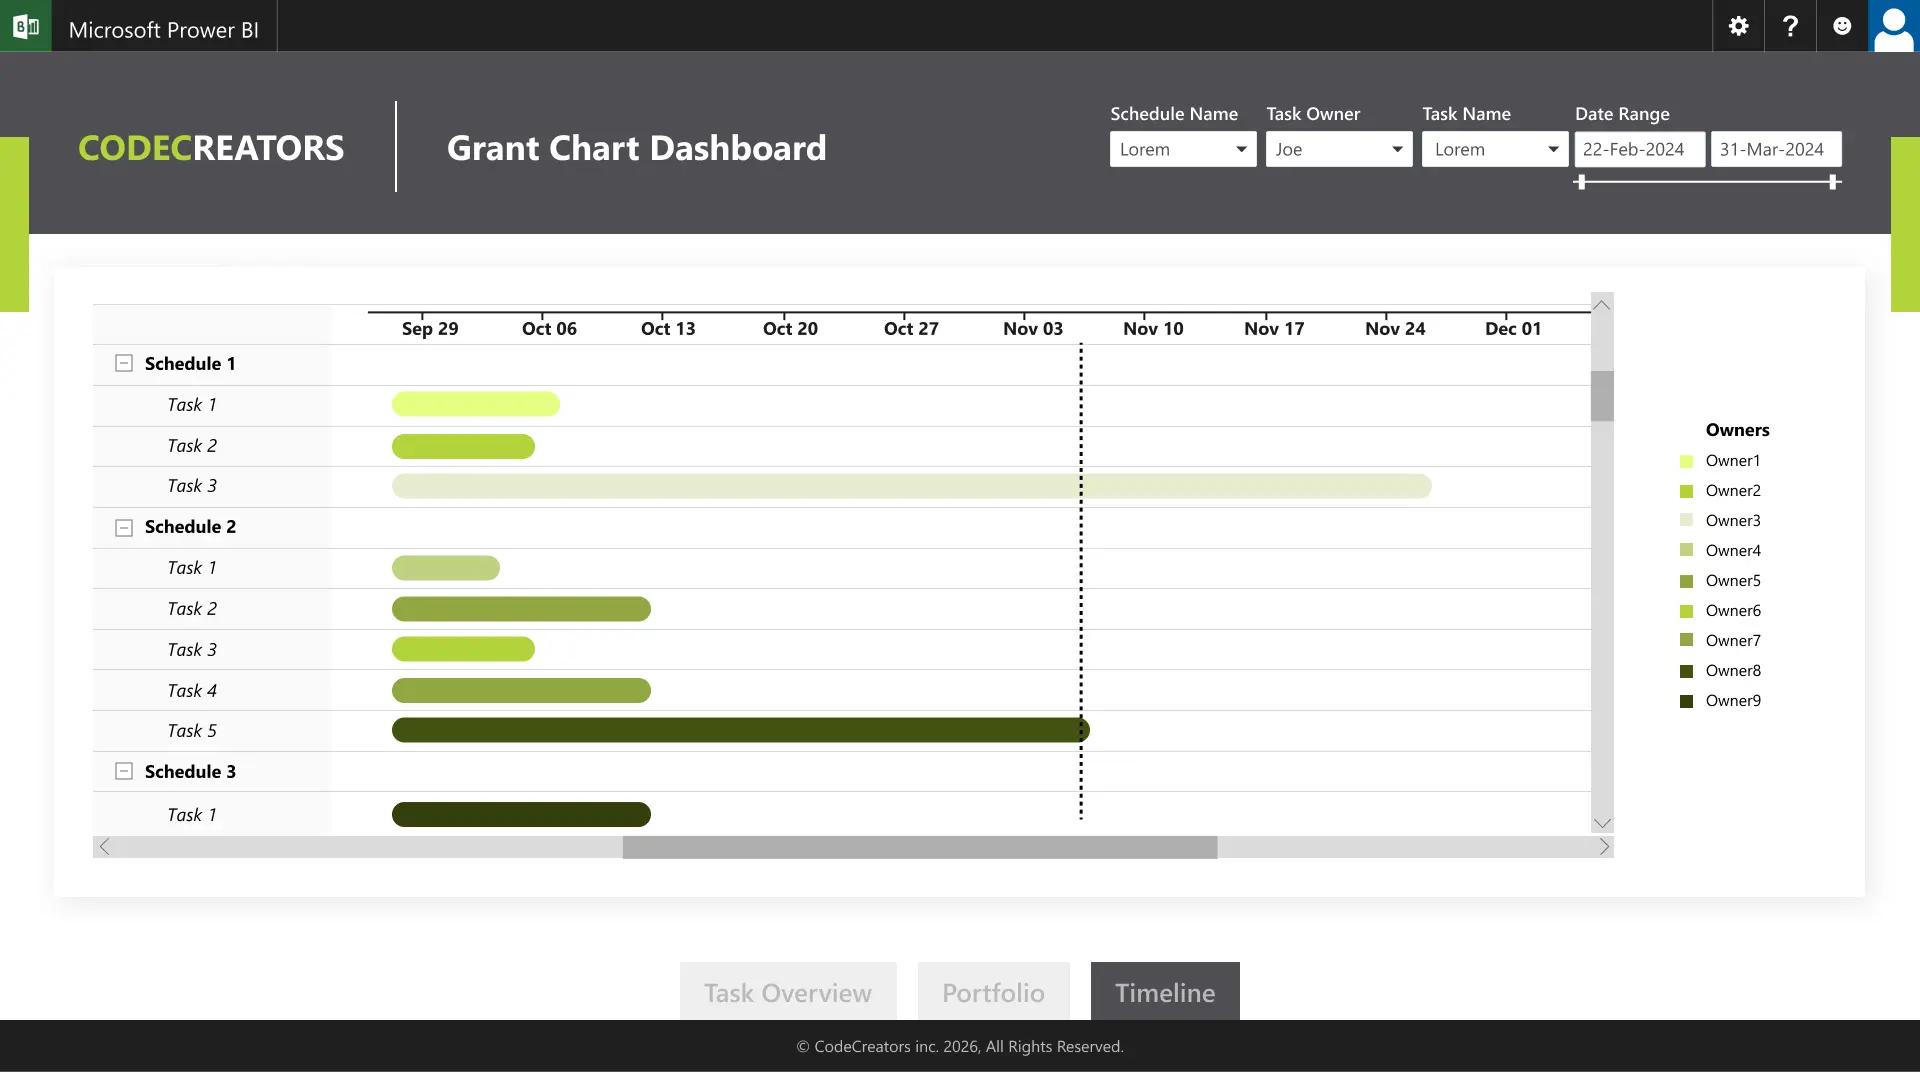1920x1072 pixels.
Task: Click the Power BI logo icon
Action: tap(25, 26)
